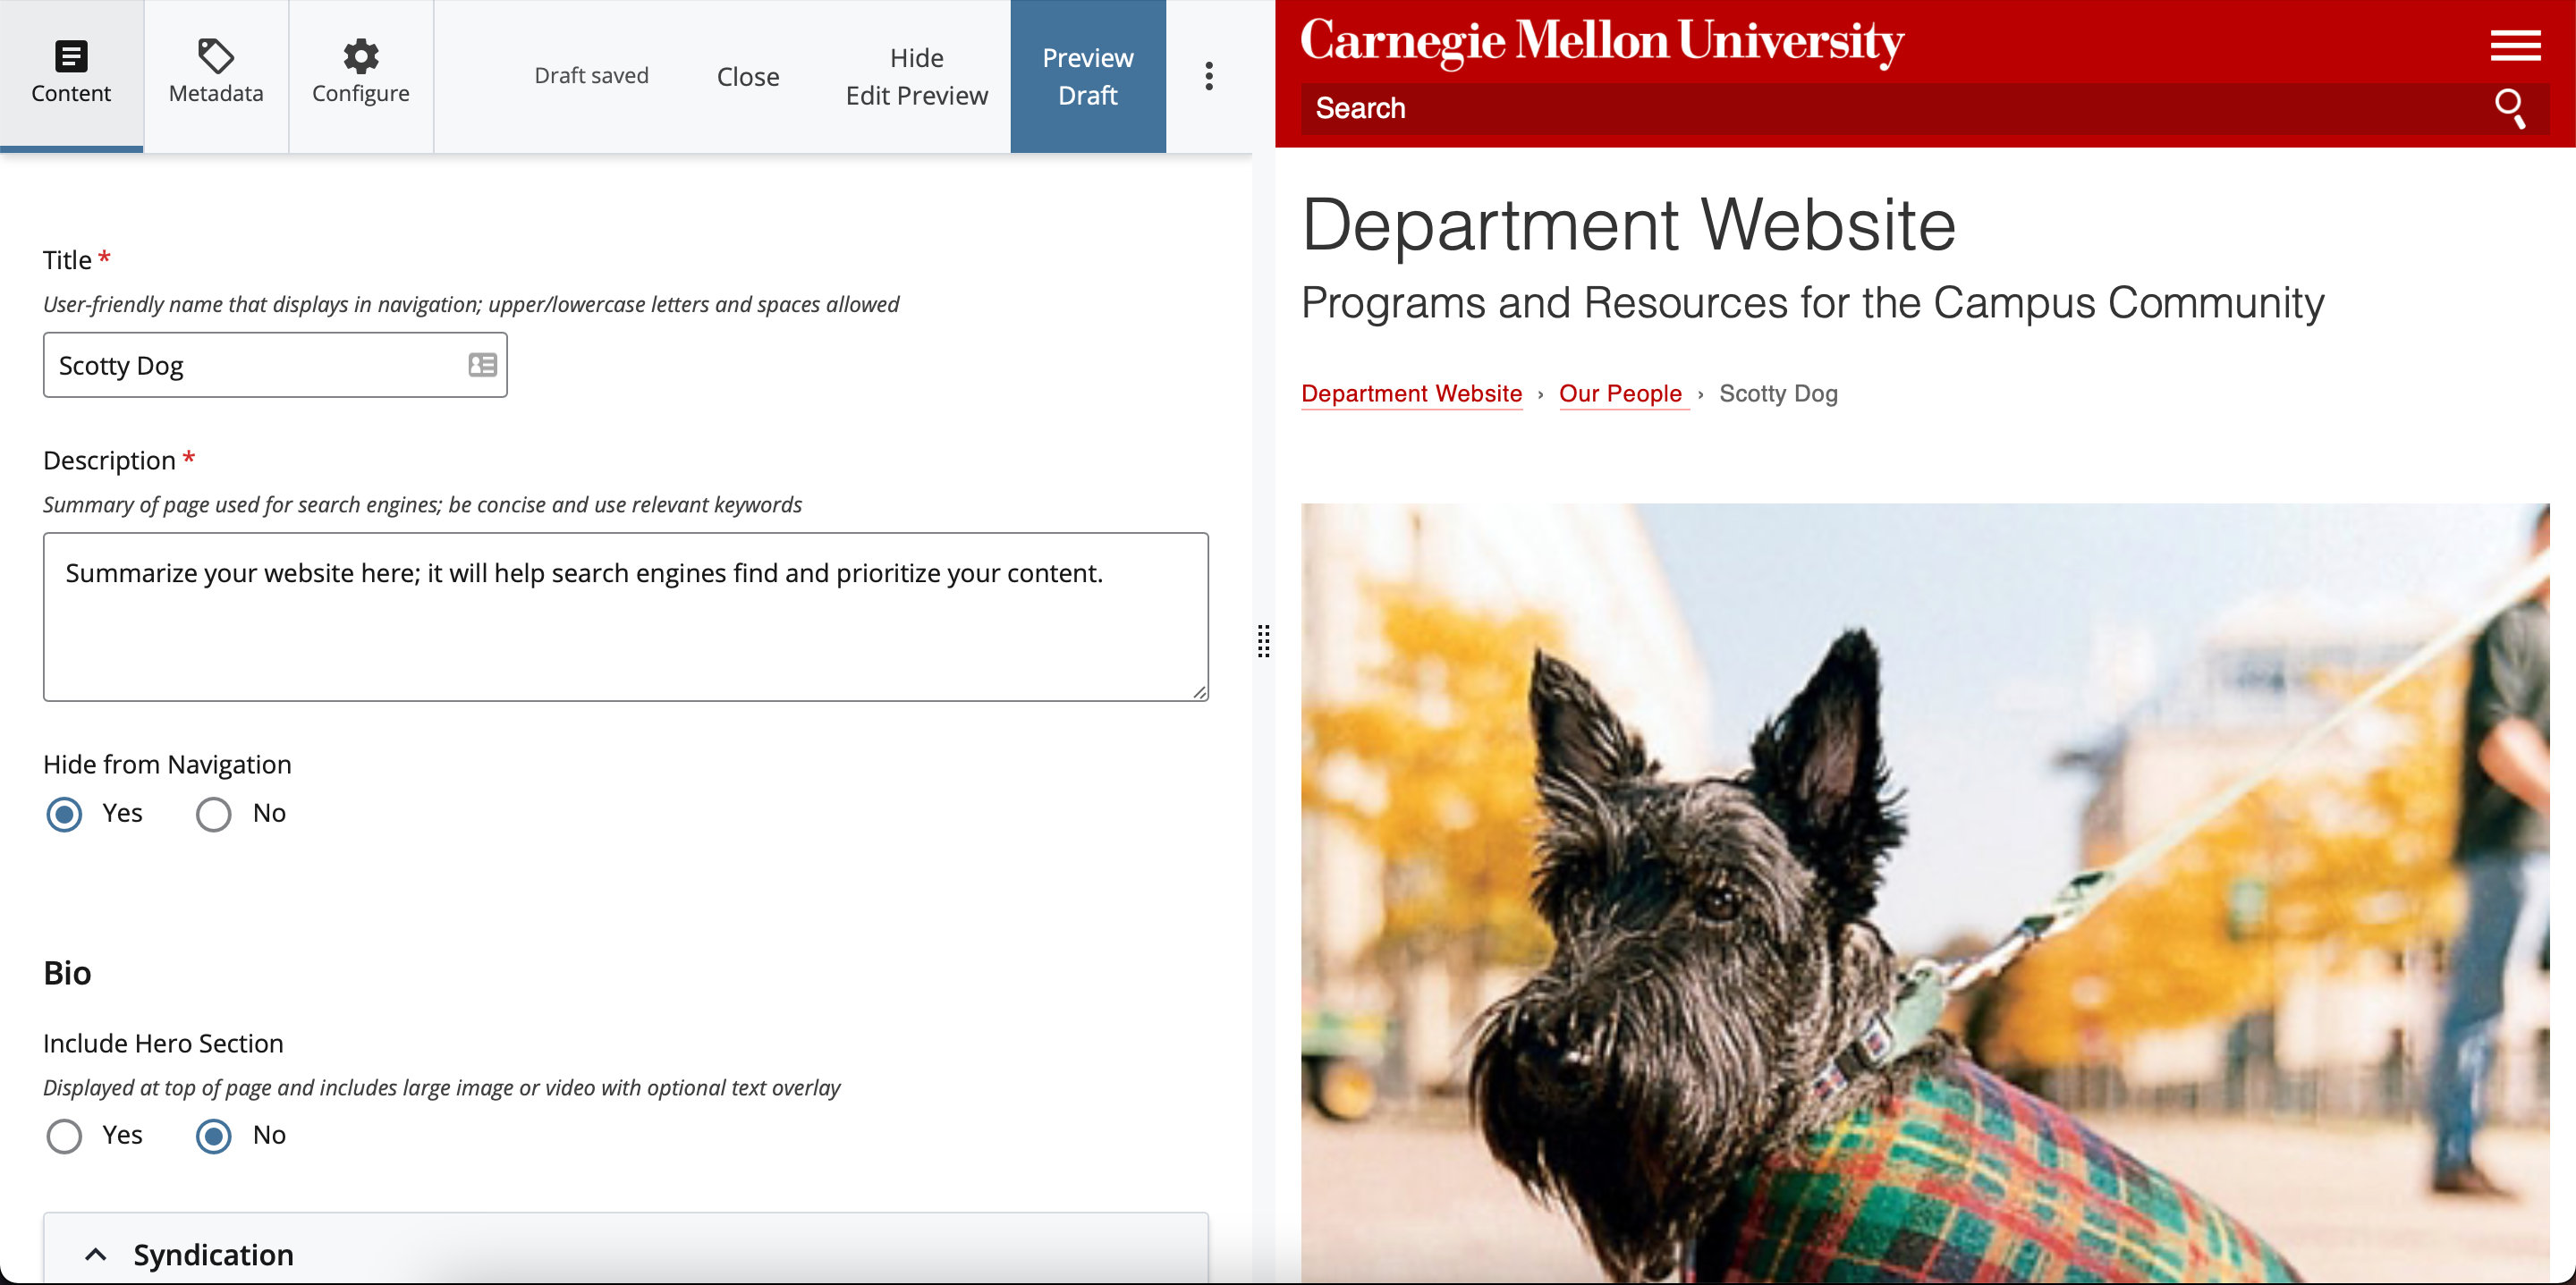
Task: Click the Title input field
Action: (x=276, y=365)
